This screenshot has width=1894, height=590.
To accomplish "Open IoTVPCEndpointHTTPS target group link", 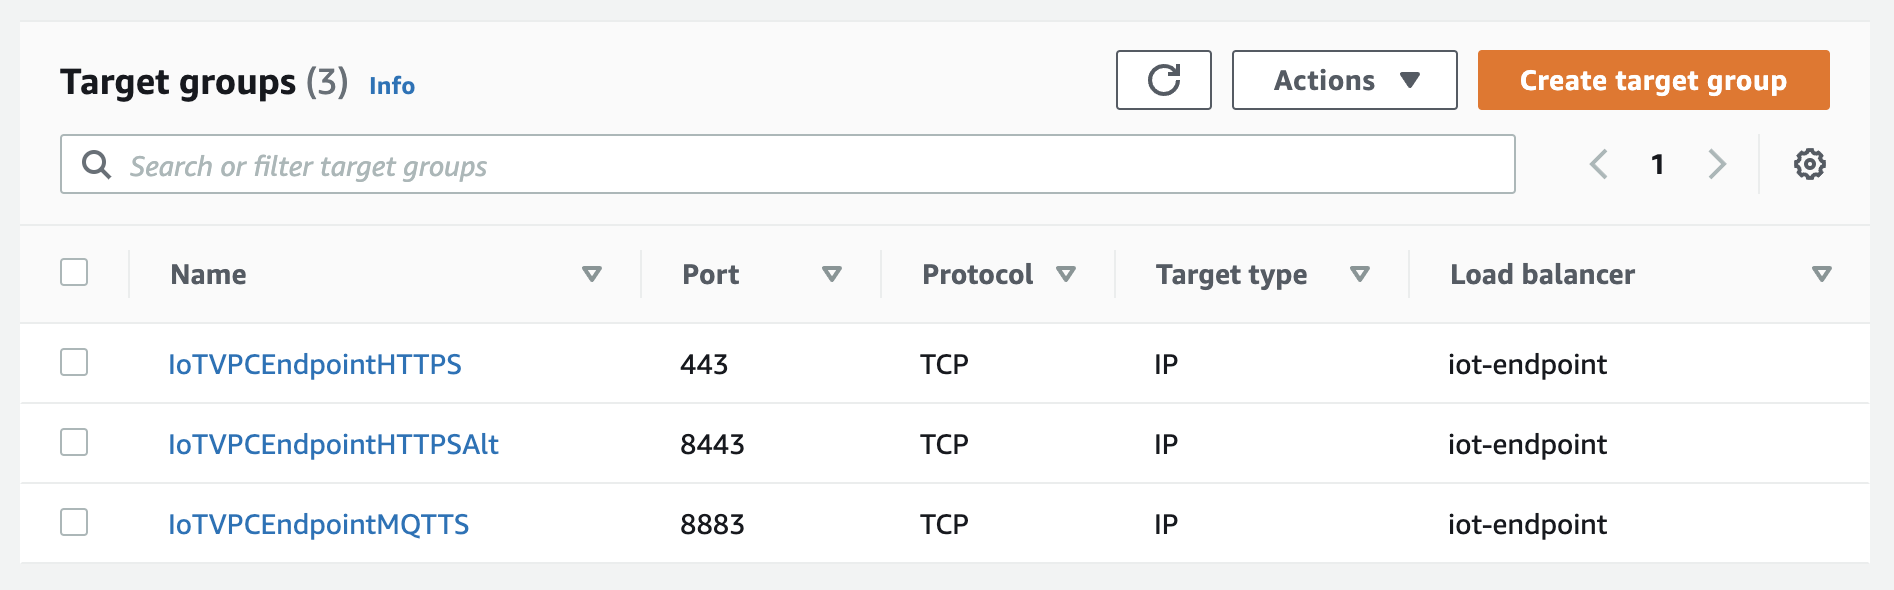I will coord(315,364).
